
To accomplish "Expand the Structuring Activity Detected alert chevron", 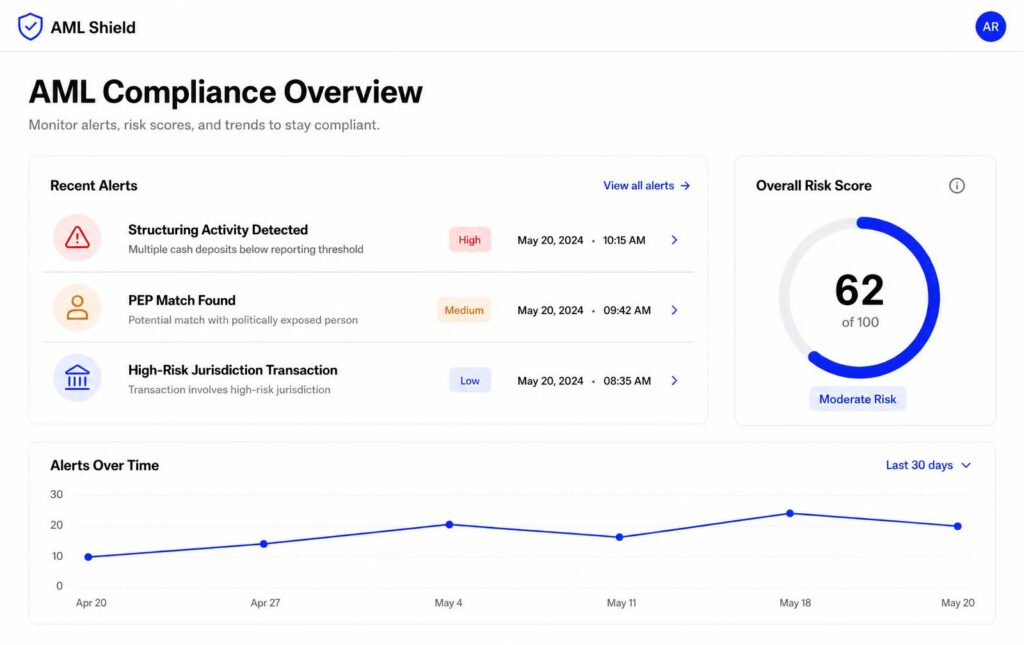I will [674, 240].
